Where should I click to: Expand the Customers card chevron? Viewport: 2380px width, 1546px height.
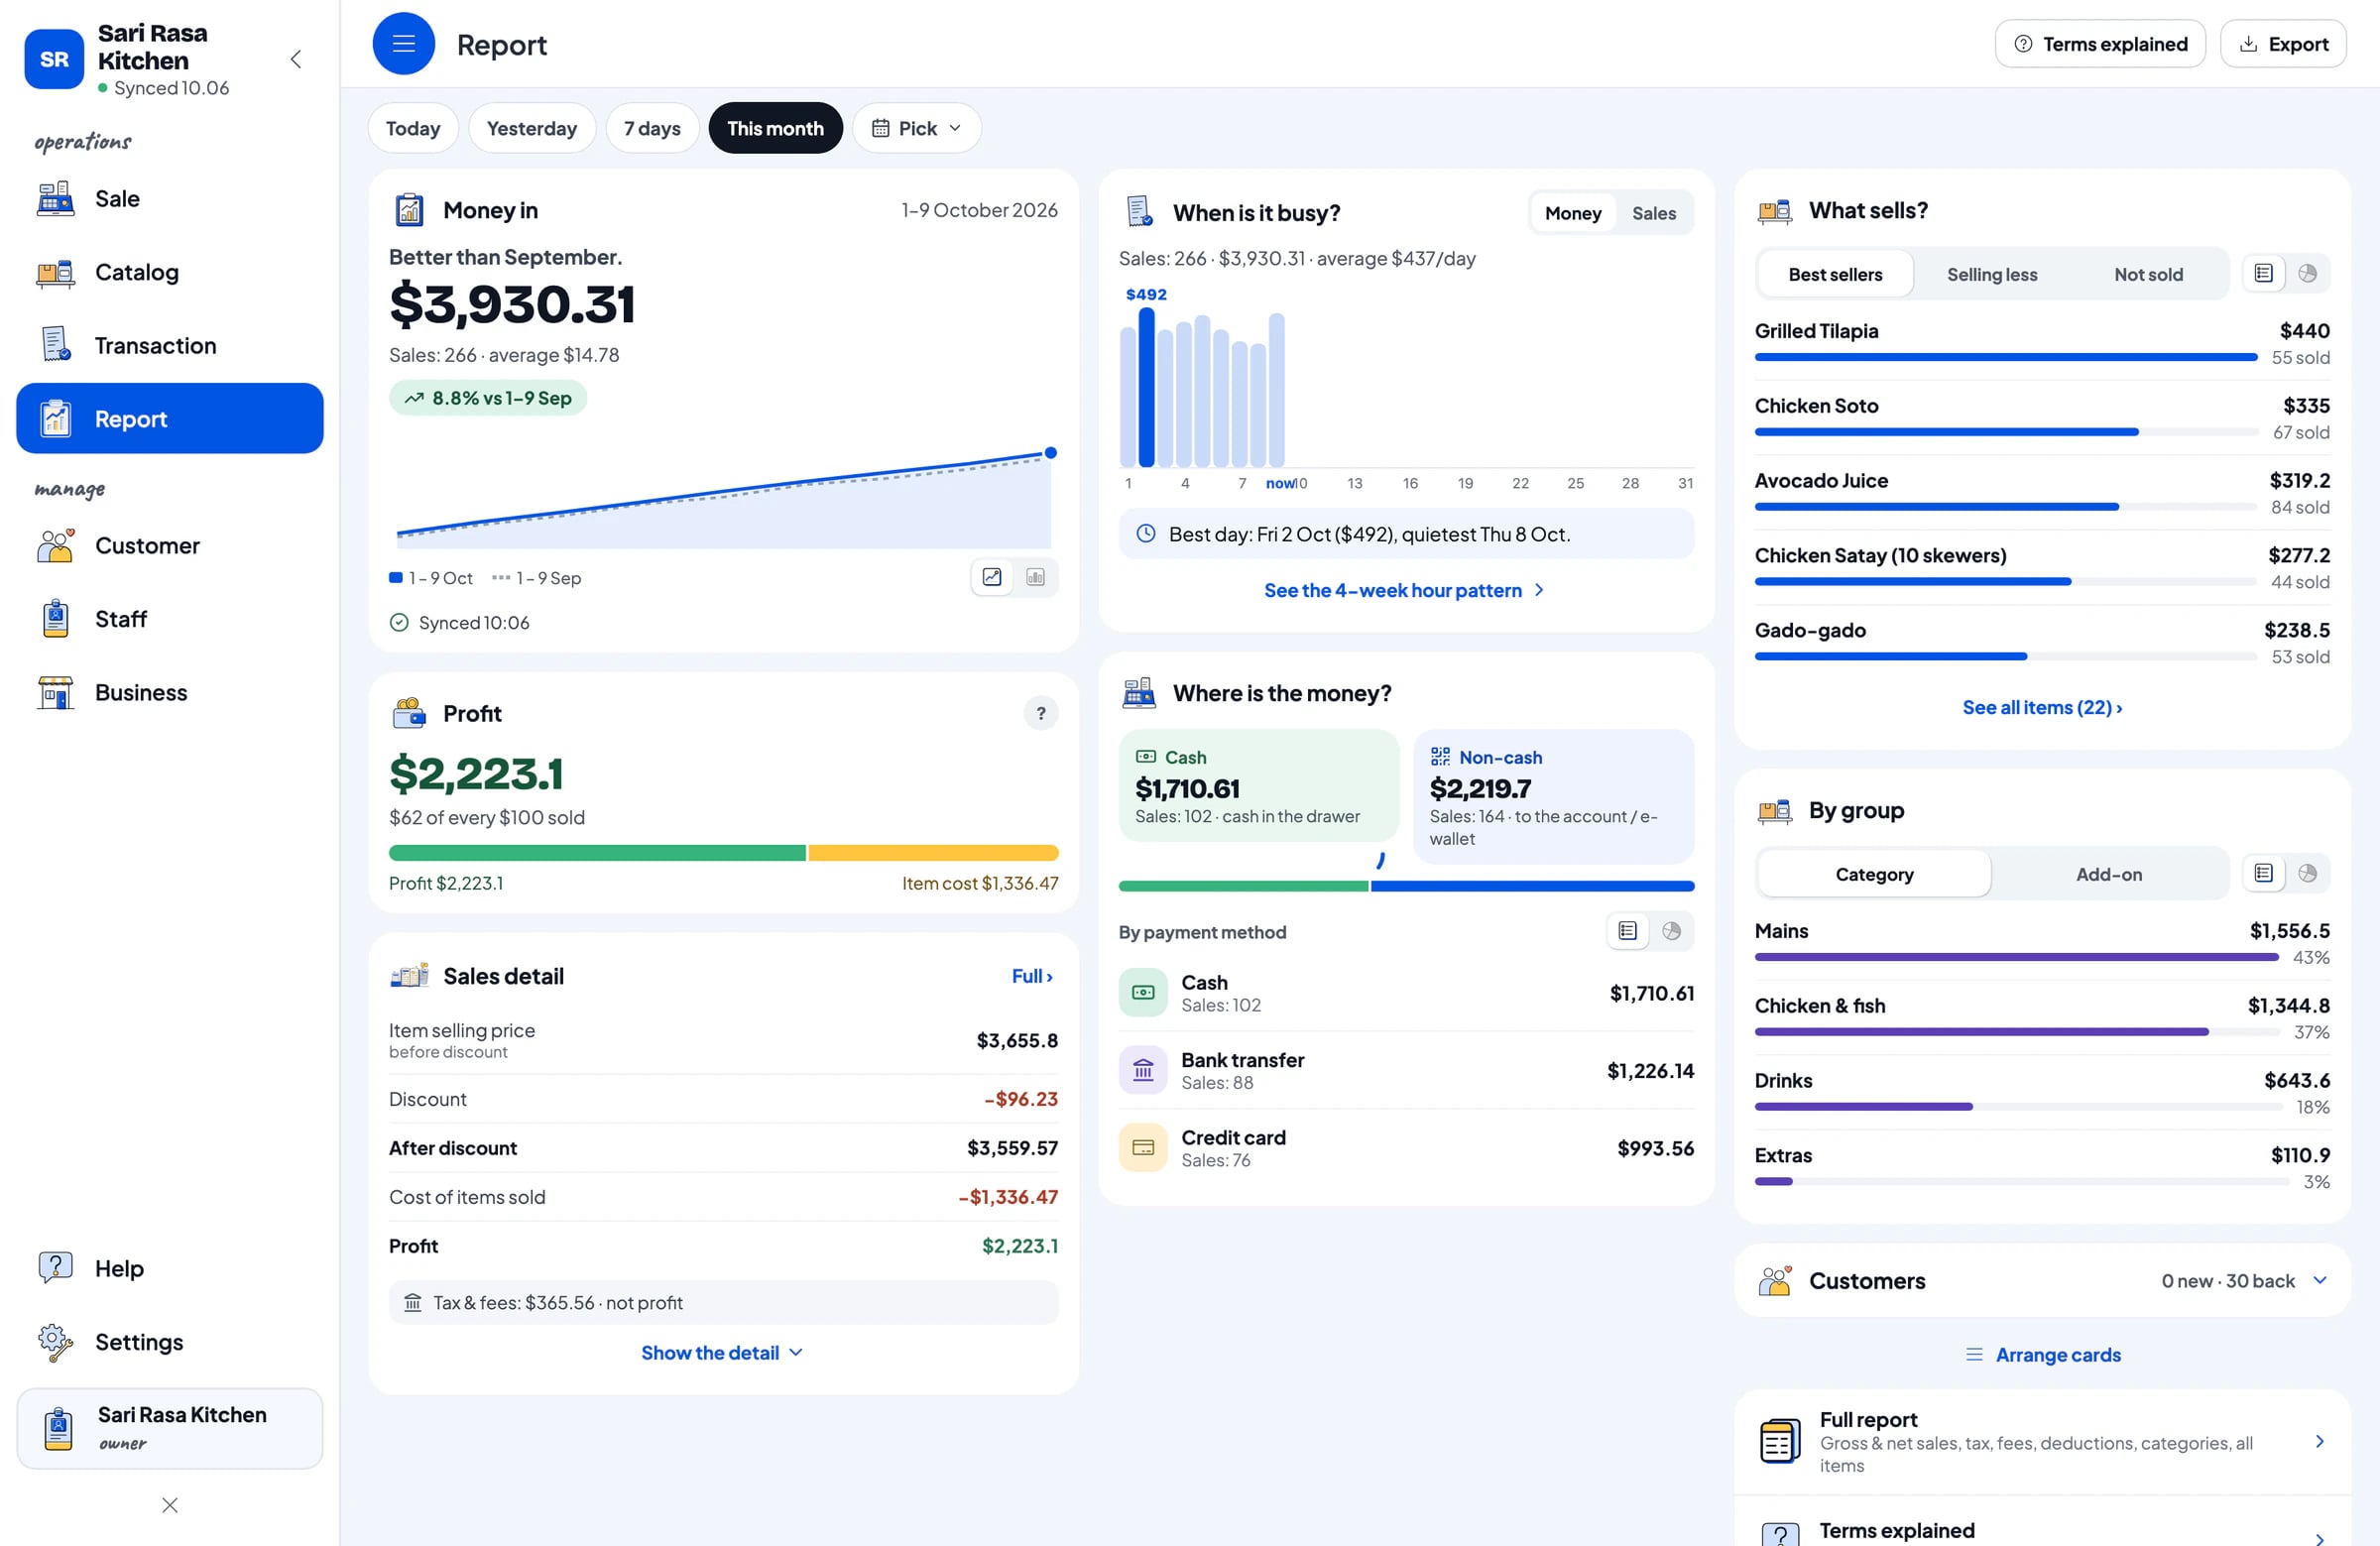[x=2320, y=1280]
